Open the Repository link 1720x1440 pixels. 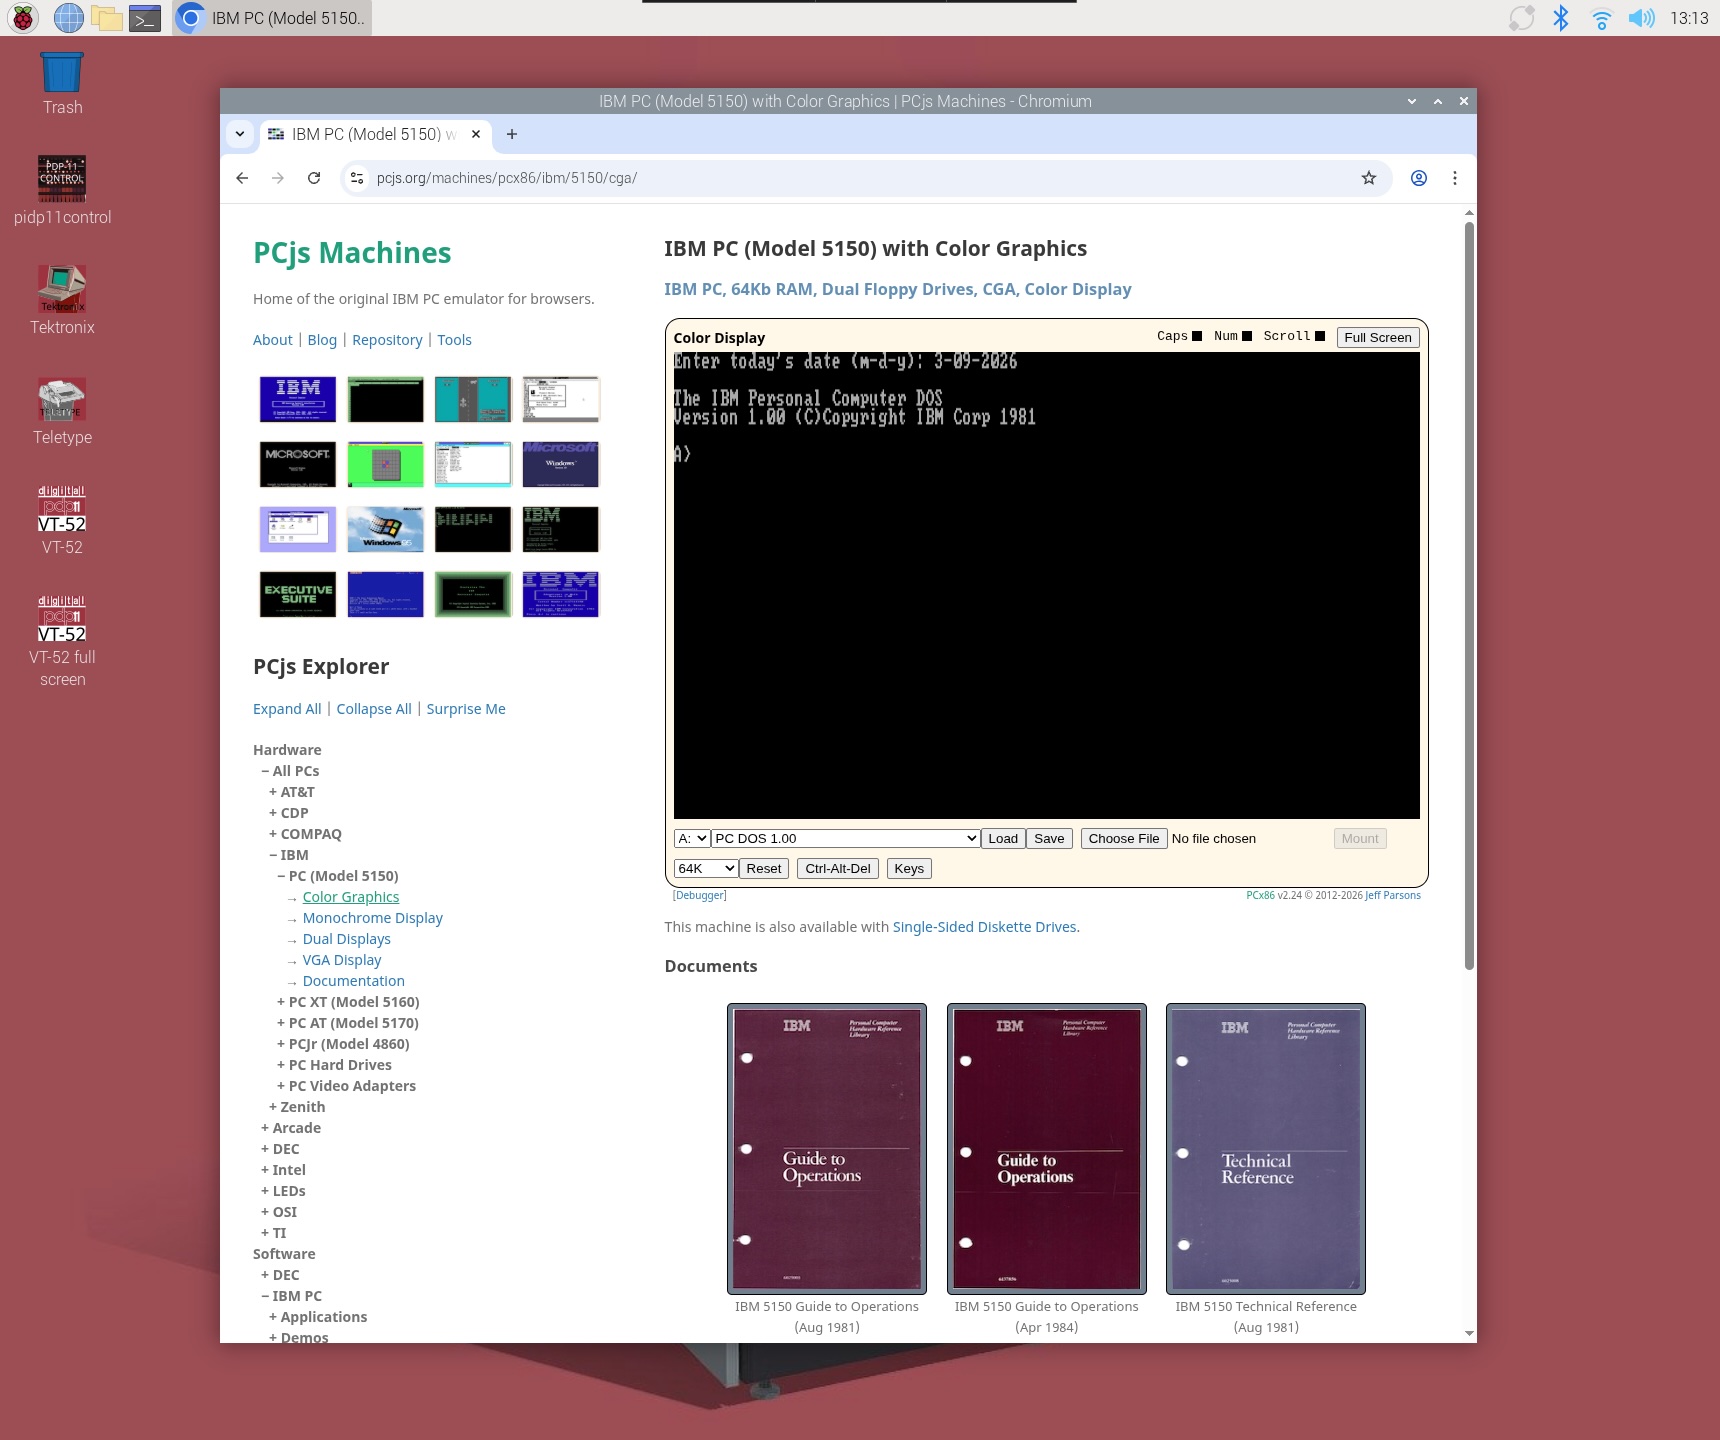tap(387, 340)
